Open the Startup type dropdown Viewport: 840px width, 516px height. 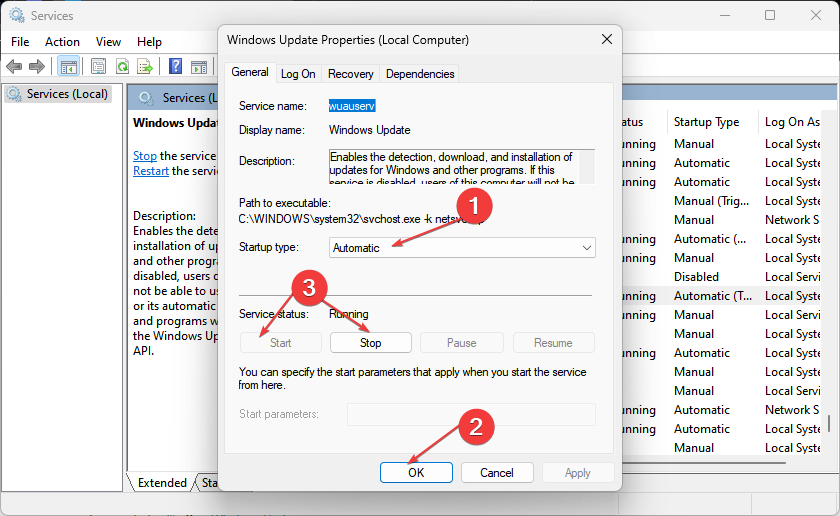(462, 248)
